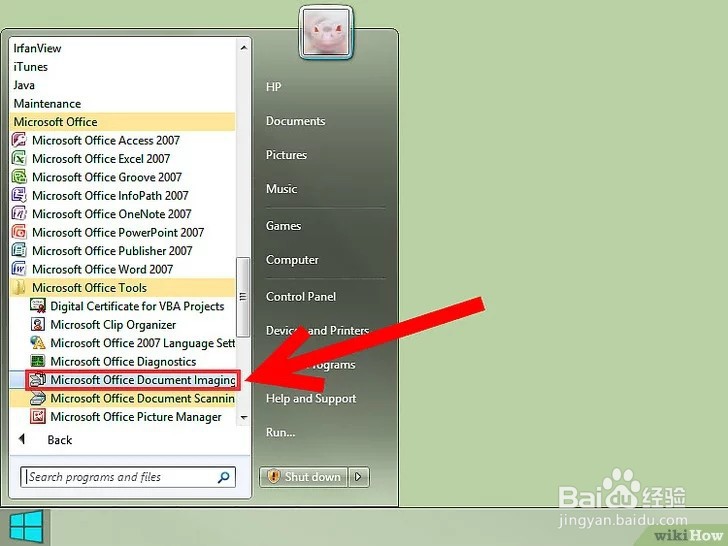The width and height of the screenshot is (728, 546).
Task: Click the InfoPath 2007 program icon
Action: click(19, 195)
